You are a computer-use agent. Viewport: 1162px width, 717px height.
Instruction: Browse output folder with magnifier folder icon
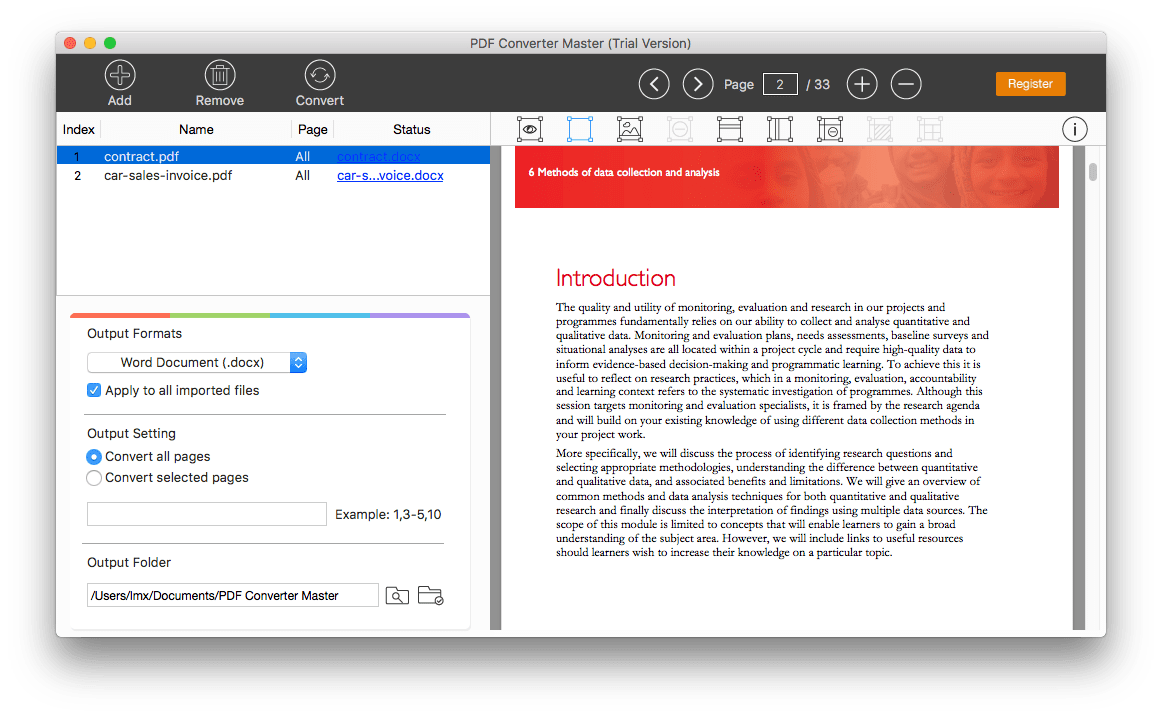pos(397,596)
